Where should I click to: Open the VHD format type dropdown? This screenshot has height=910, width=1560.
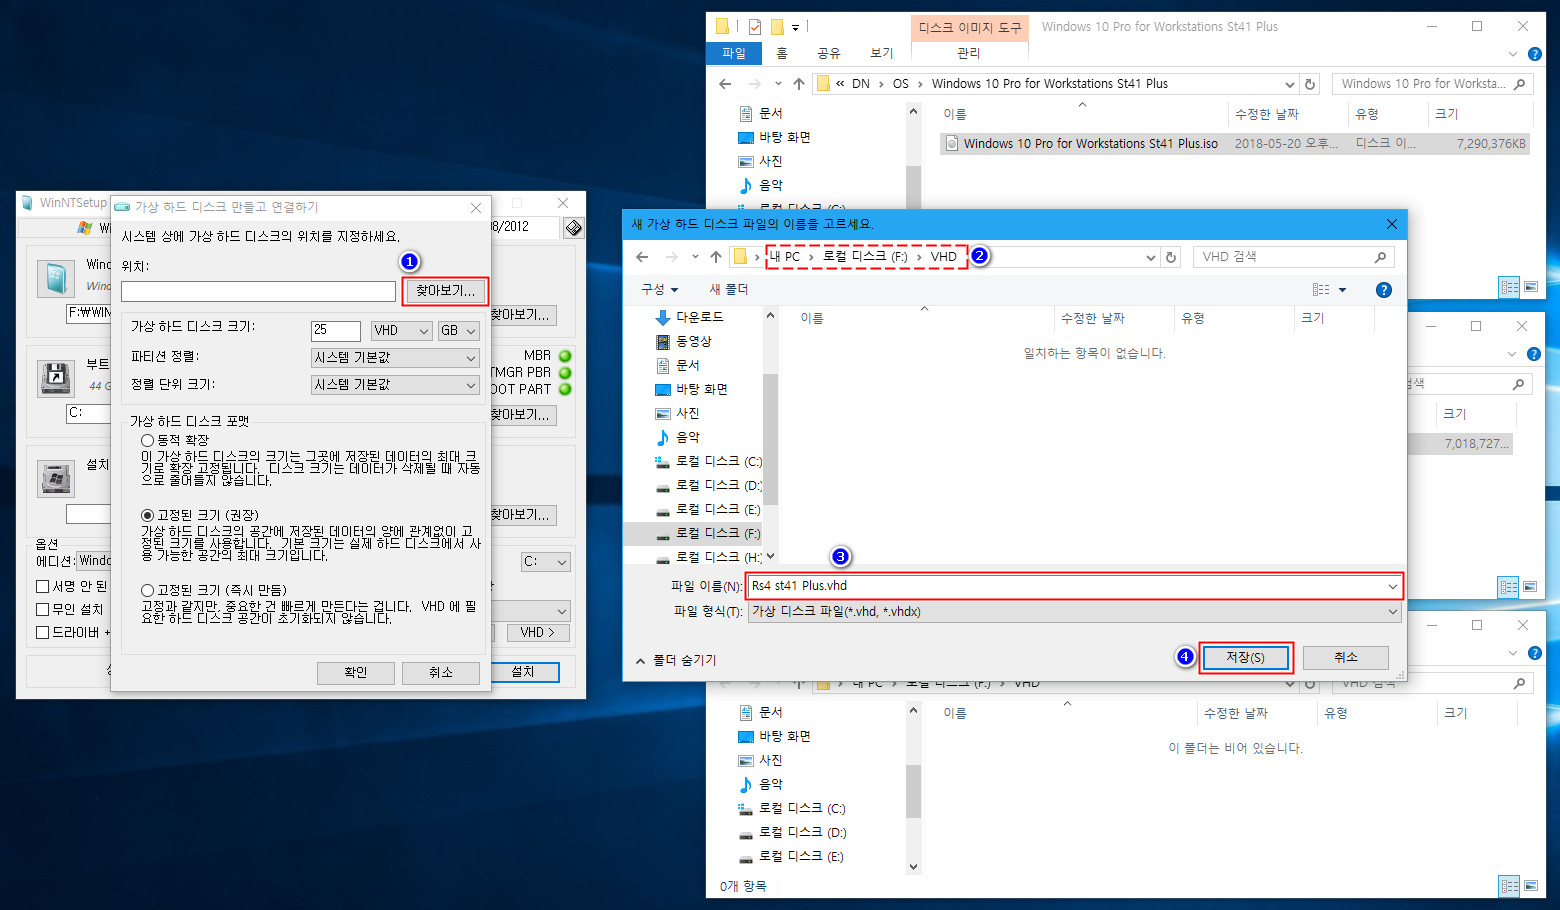(x=401, y=331)
